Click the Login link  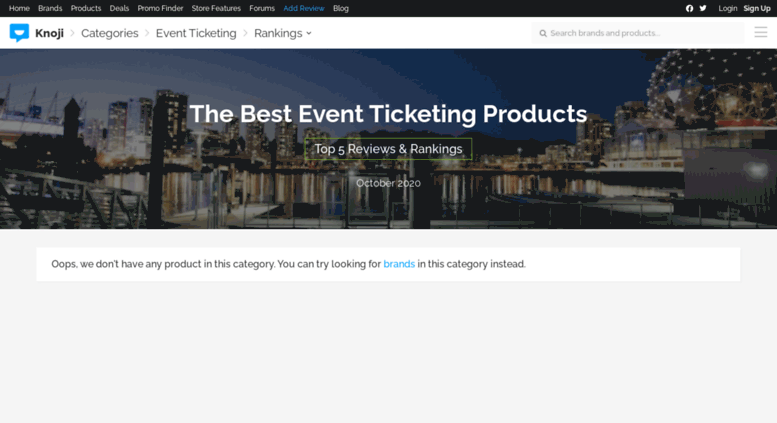click(727, 8)
